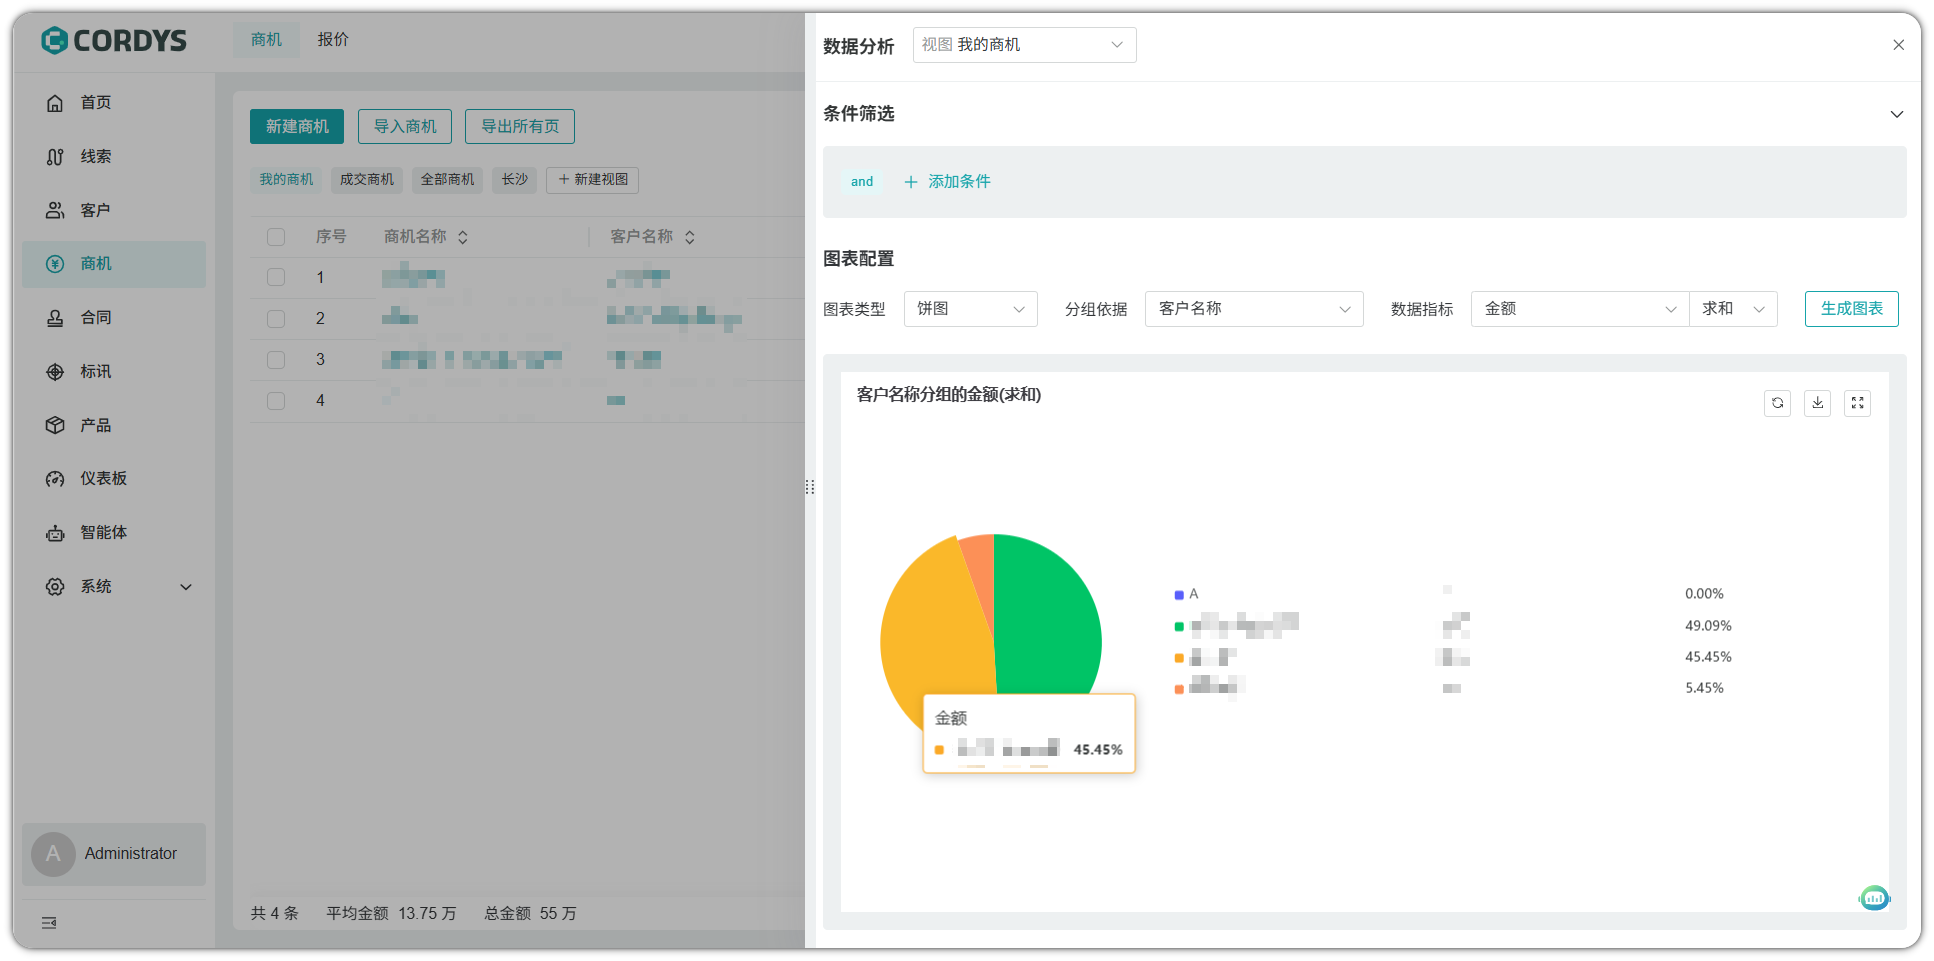Sort the table by 客户名称

(x=690, y=236)
